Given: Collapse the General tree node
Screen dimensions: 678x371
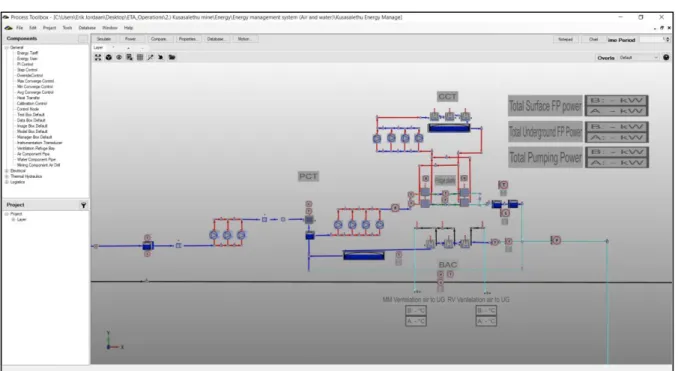Looking at the screenshot, I should [x=6, y=48].
